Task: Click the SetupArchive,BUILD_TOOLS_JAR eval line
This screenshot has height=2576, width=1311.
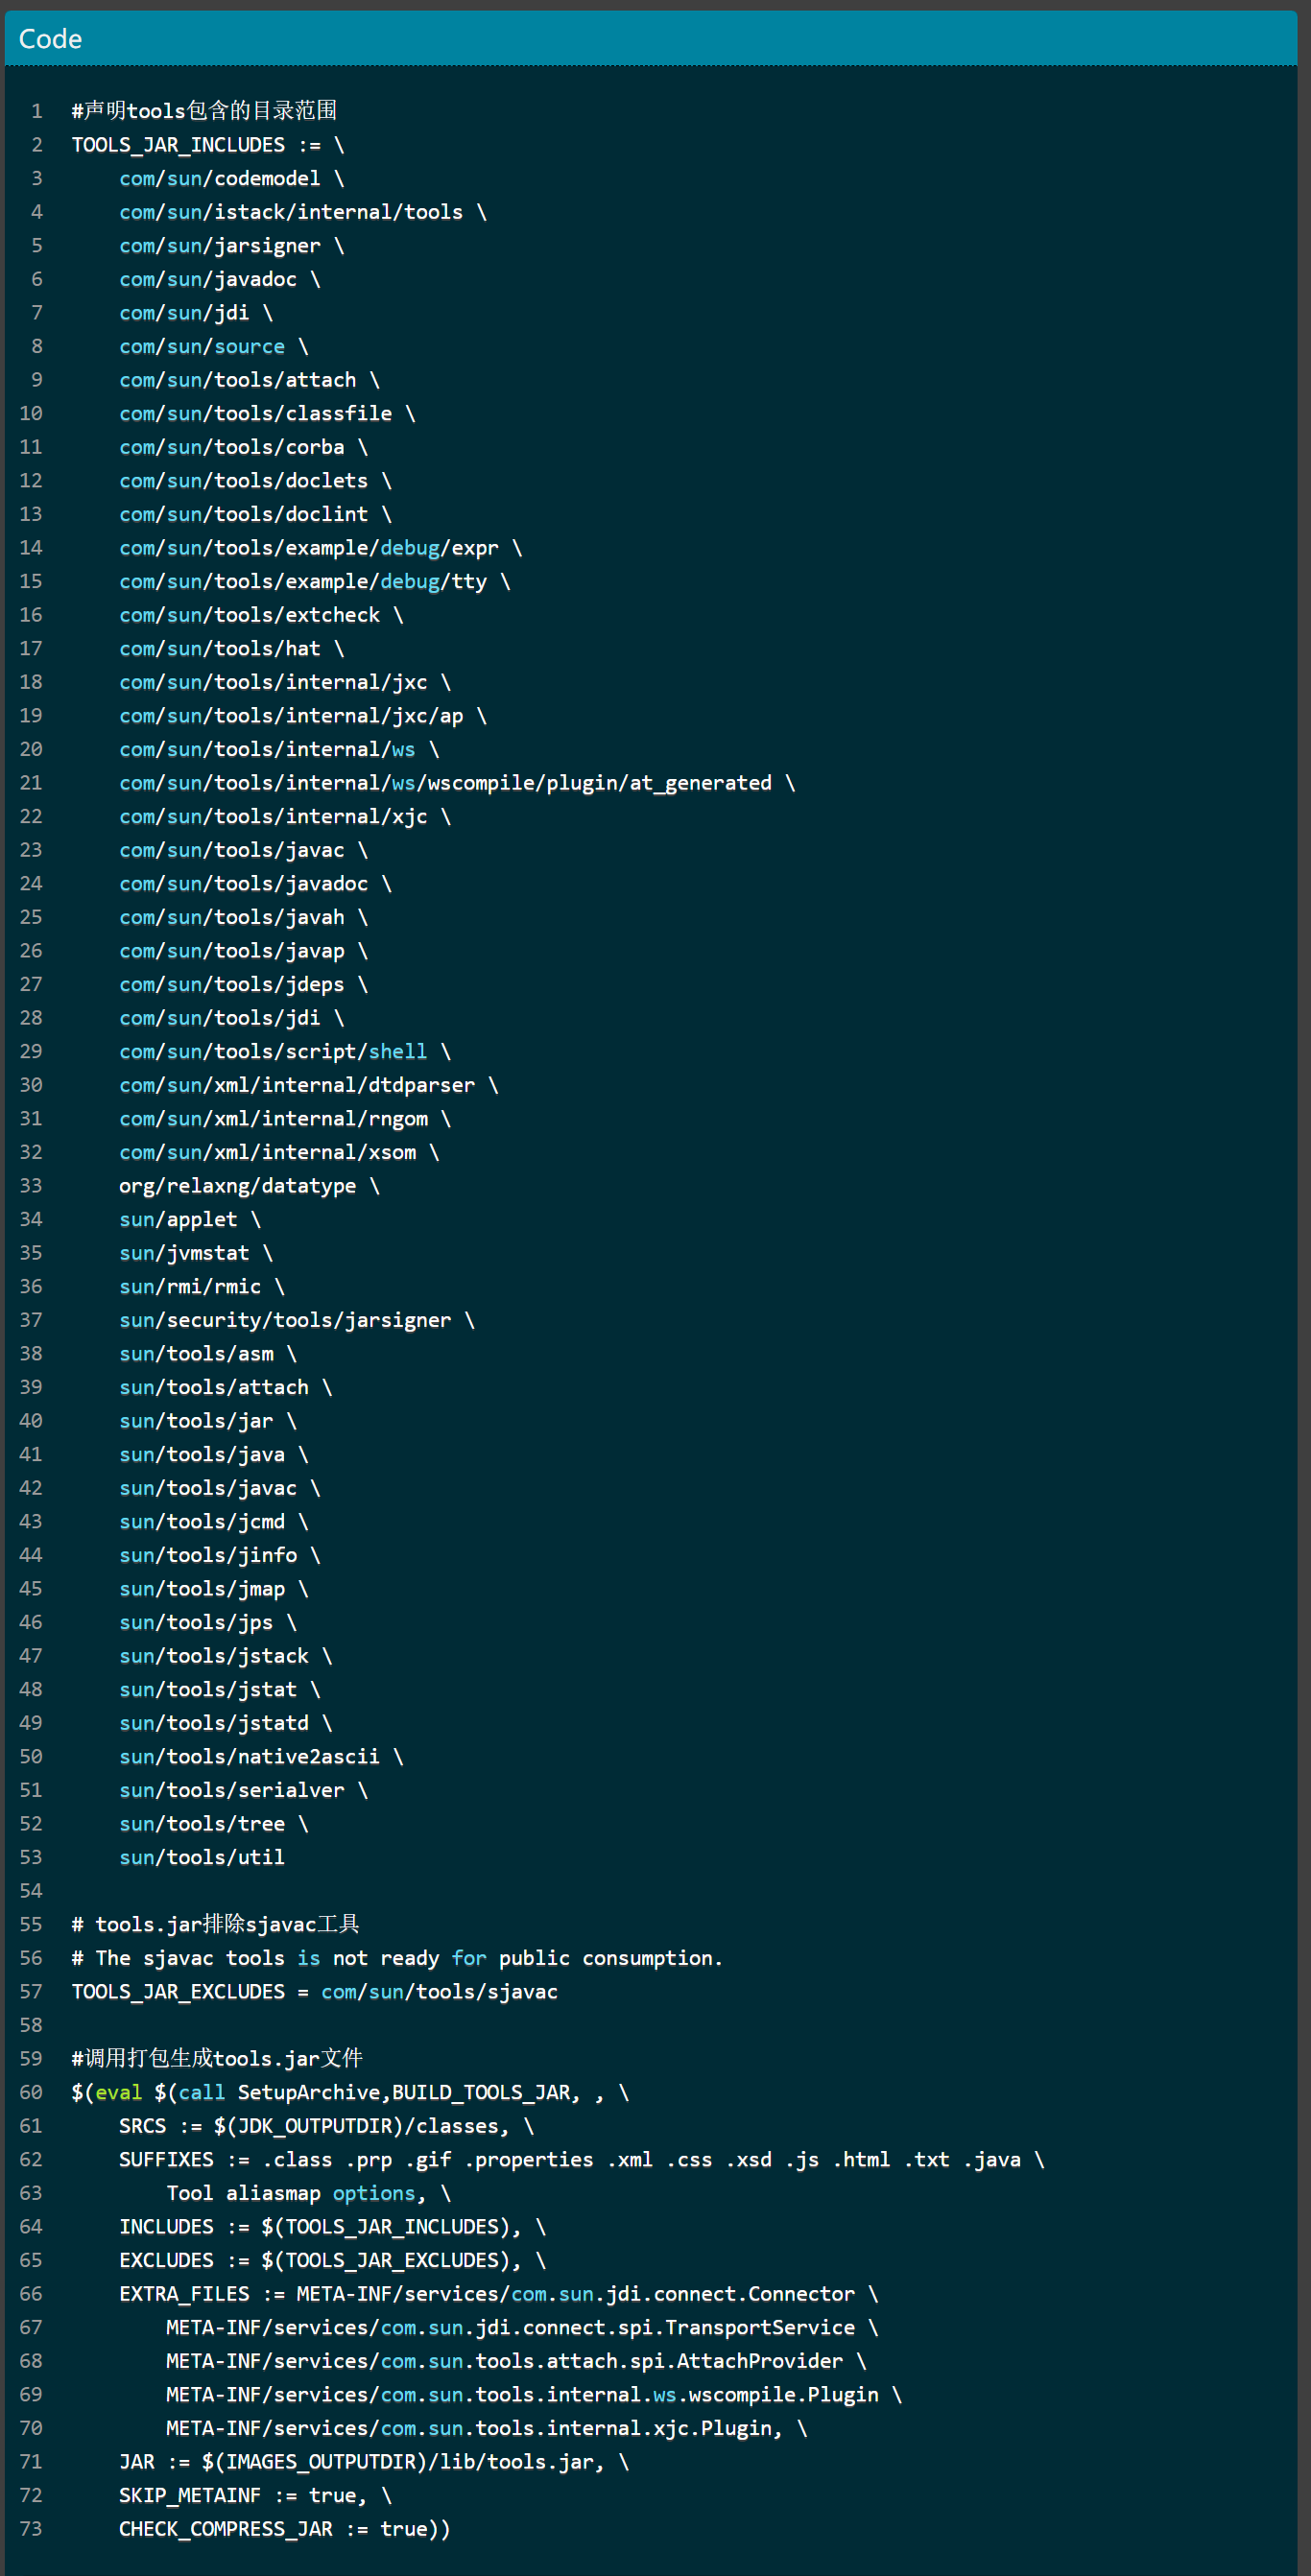Action: [350, 2093]
